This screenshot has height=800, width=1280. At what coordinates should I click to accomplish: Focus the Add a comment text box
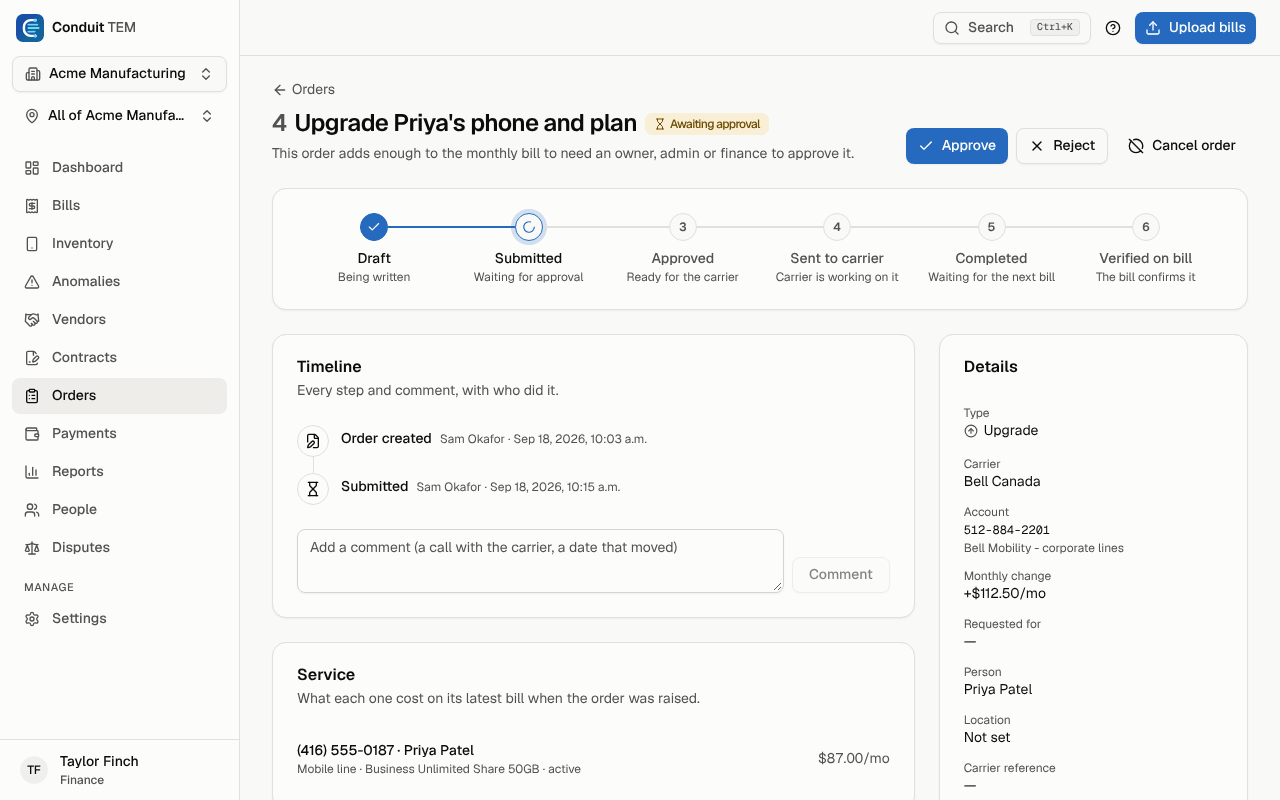point(540,561)
